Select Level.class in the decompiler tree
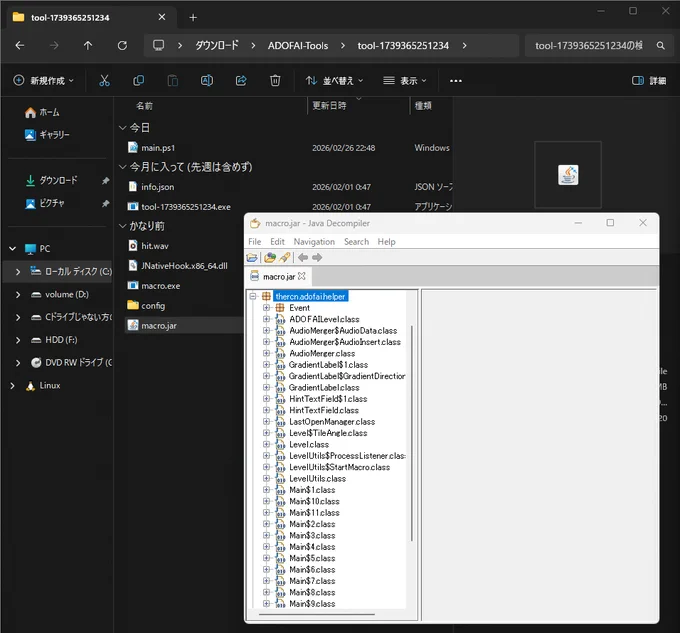Screen dimensions: 680x633 [309, 444]
